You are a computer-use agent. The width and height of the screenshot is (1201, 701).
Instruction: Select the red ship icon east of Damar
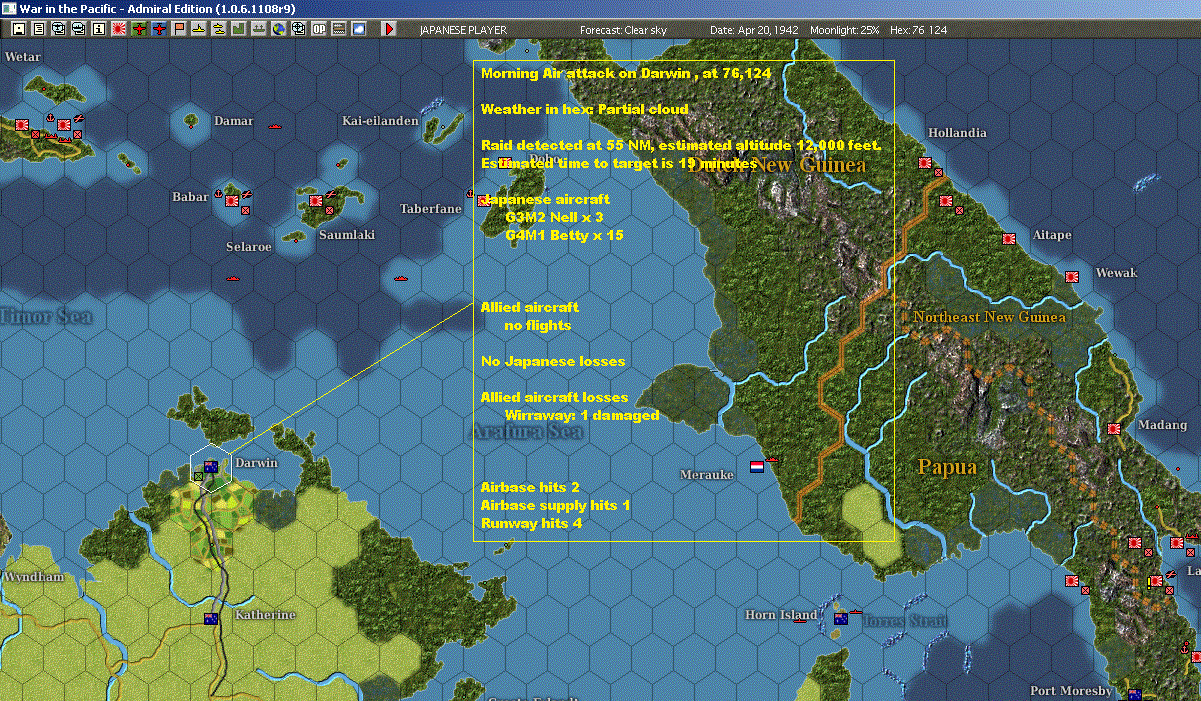[277, 126]
